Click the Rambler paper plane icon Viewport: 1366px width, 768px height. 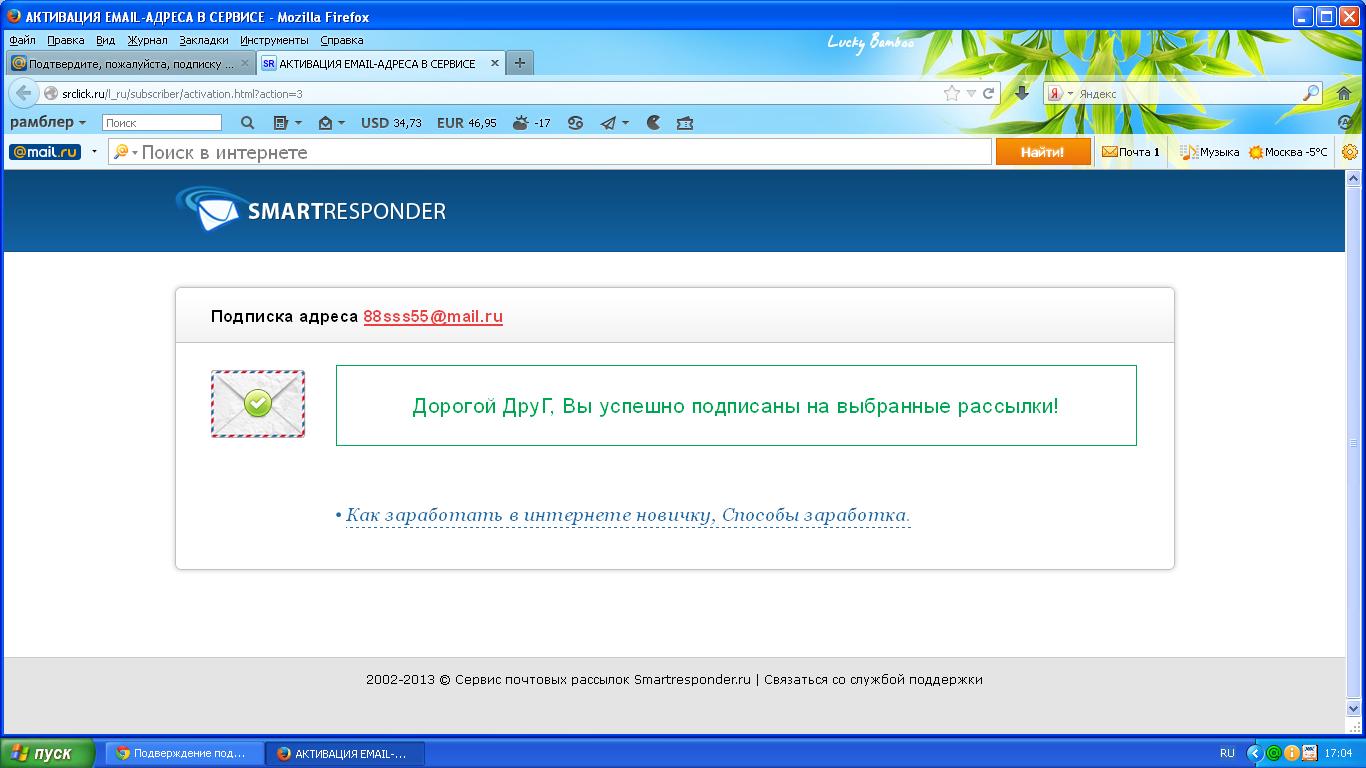[x=608, y=123]
